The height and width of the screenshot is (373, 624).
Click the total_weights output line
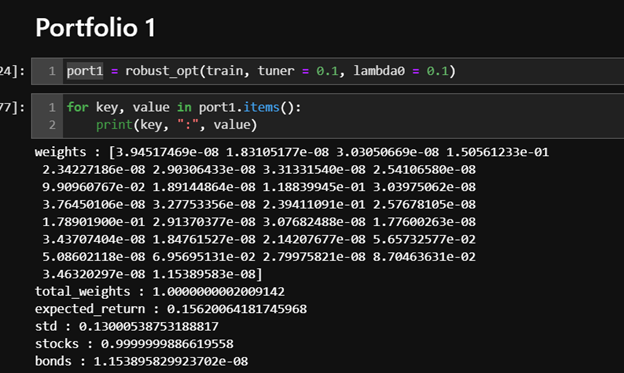[160, 292]
